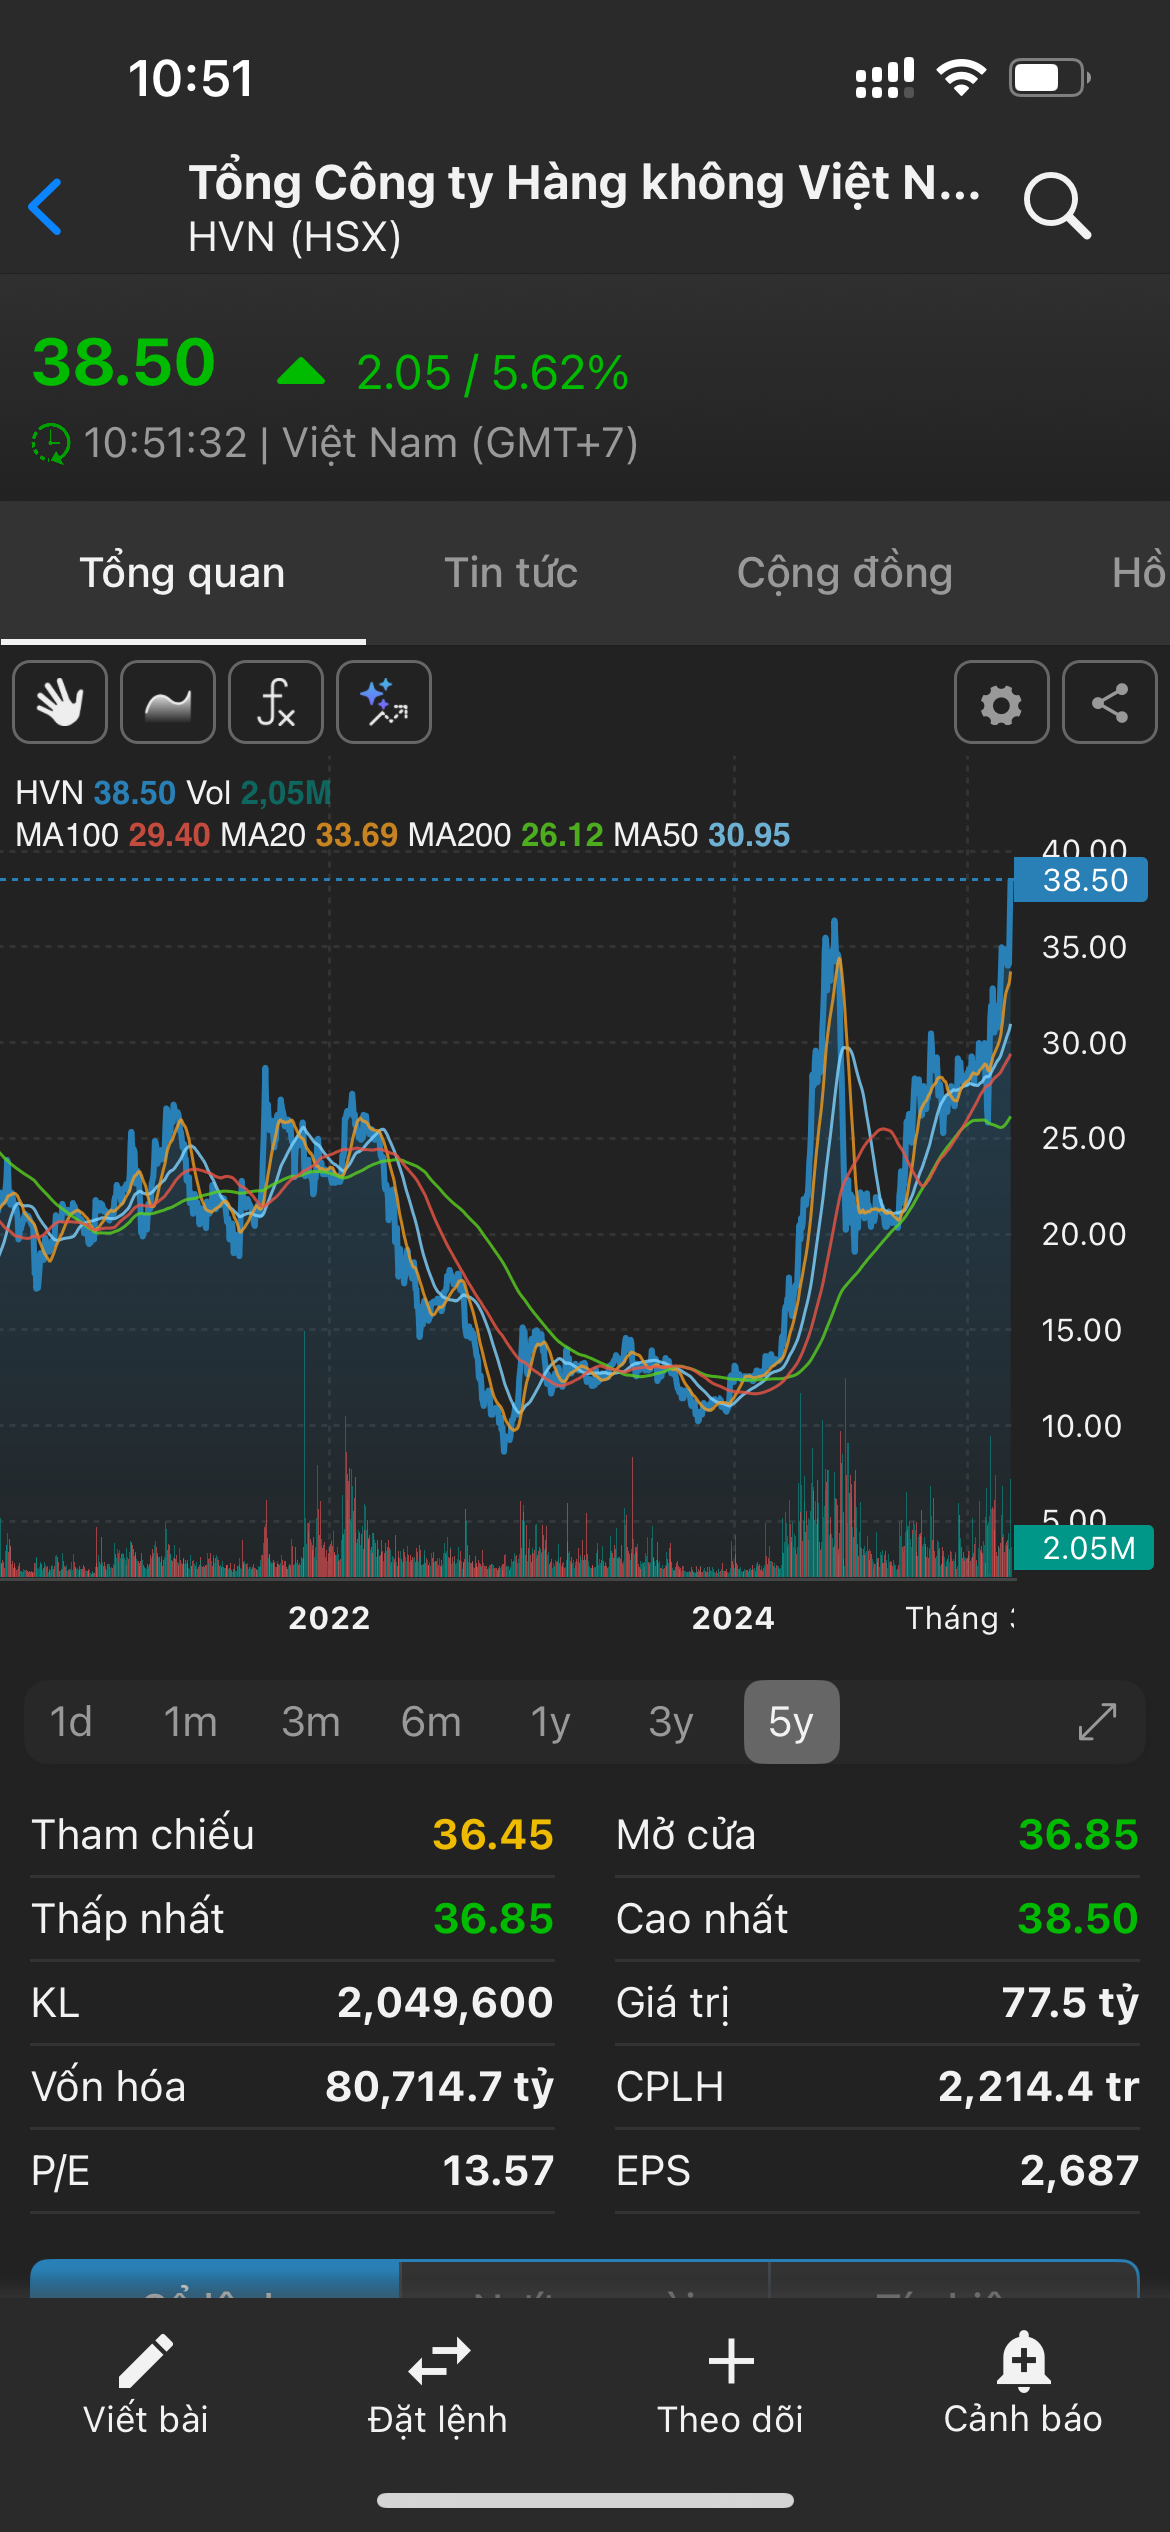
Task: Tap the 38.50 price label on axis
Action: coord(1081,880)
